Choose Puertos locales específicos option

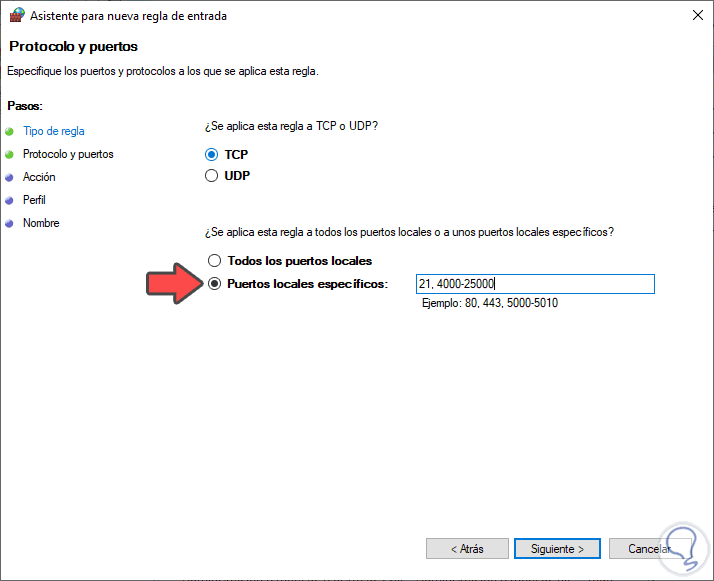213,284
